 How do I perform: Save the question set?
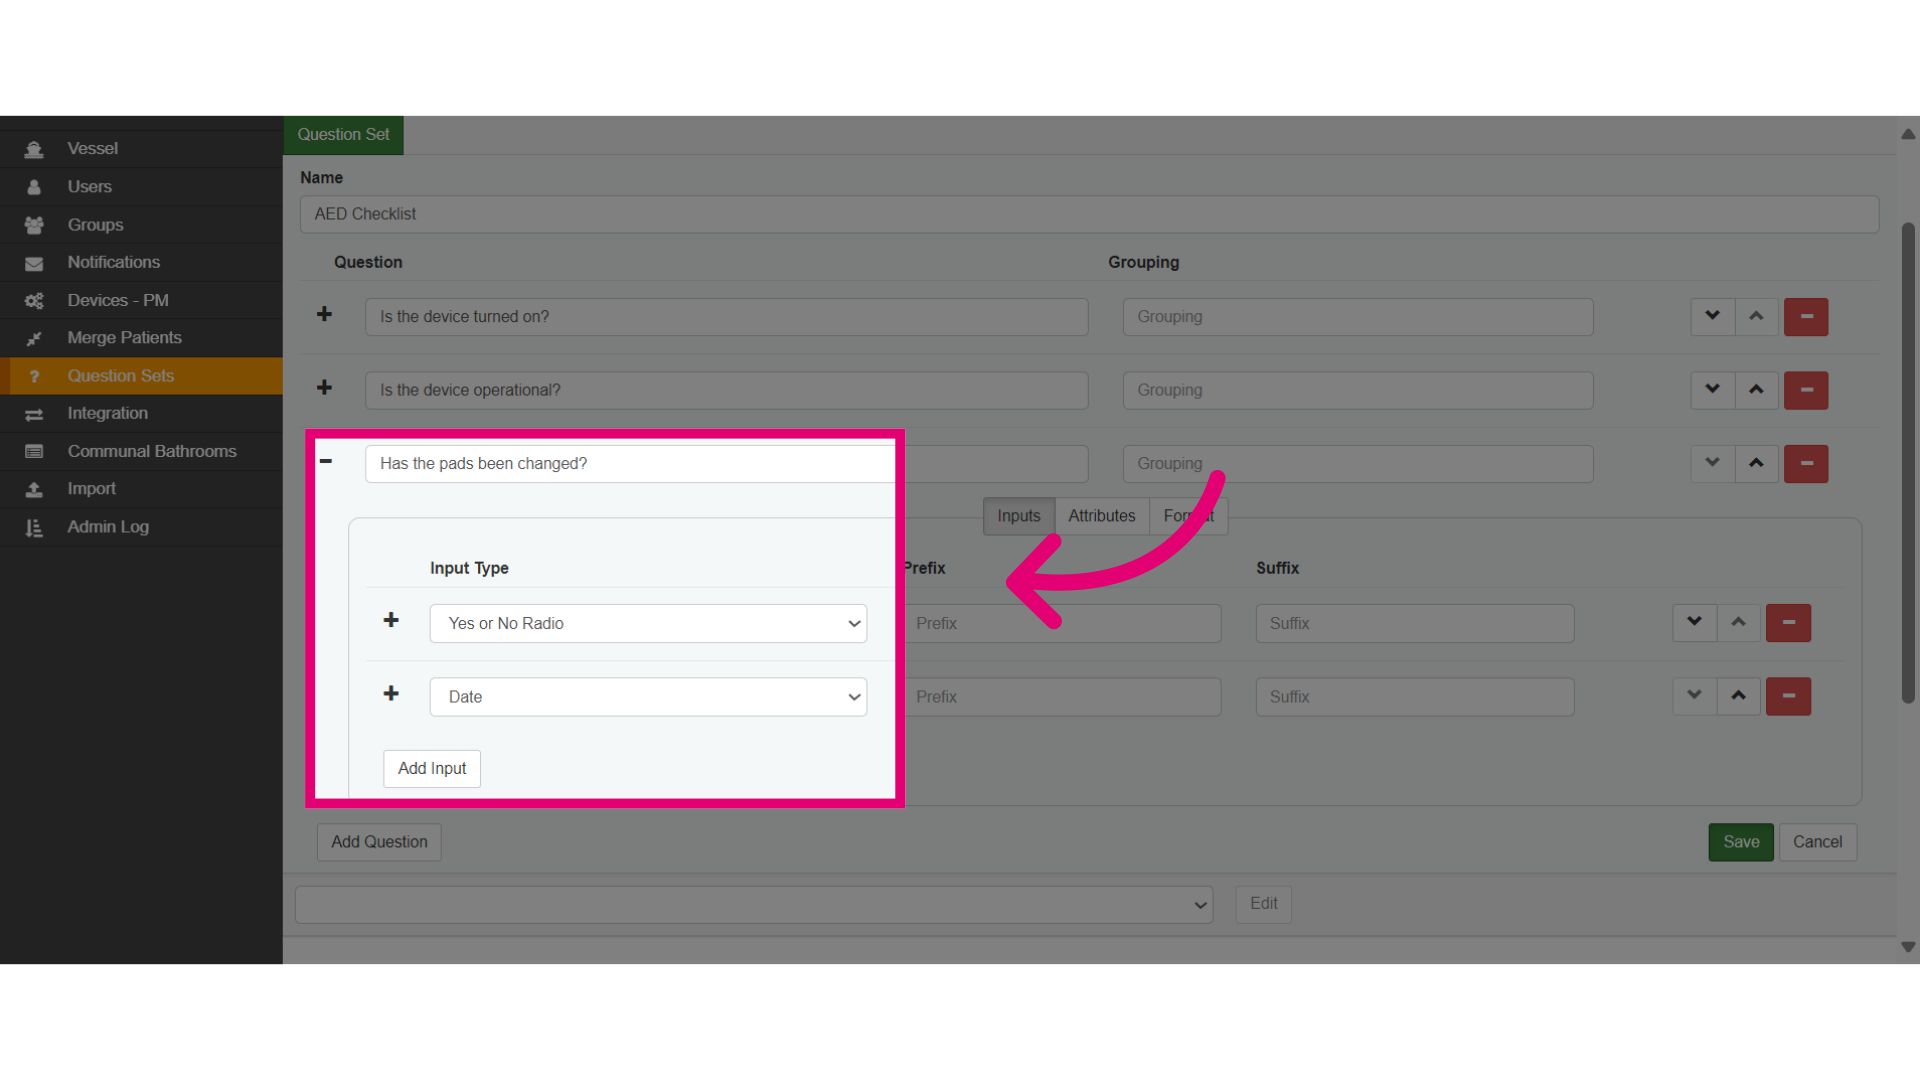[x=1741, y=842]
